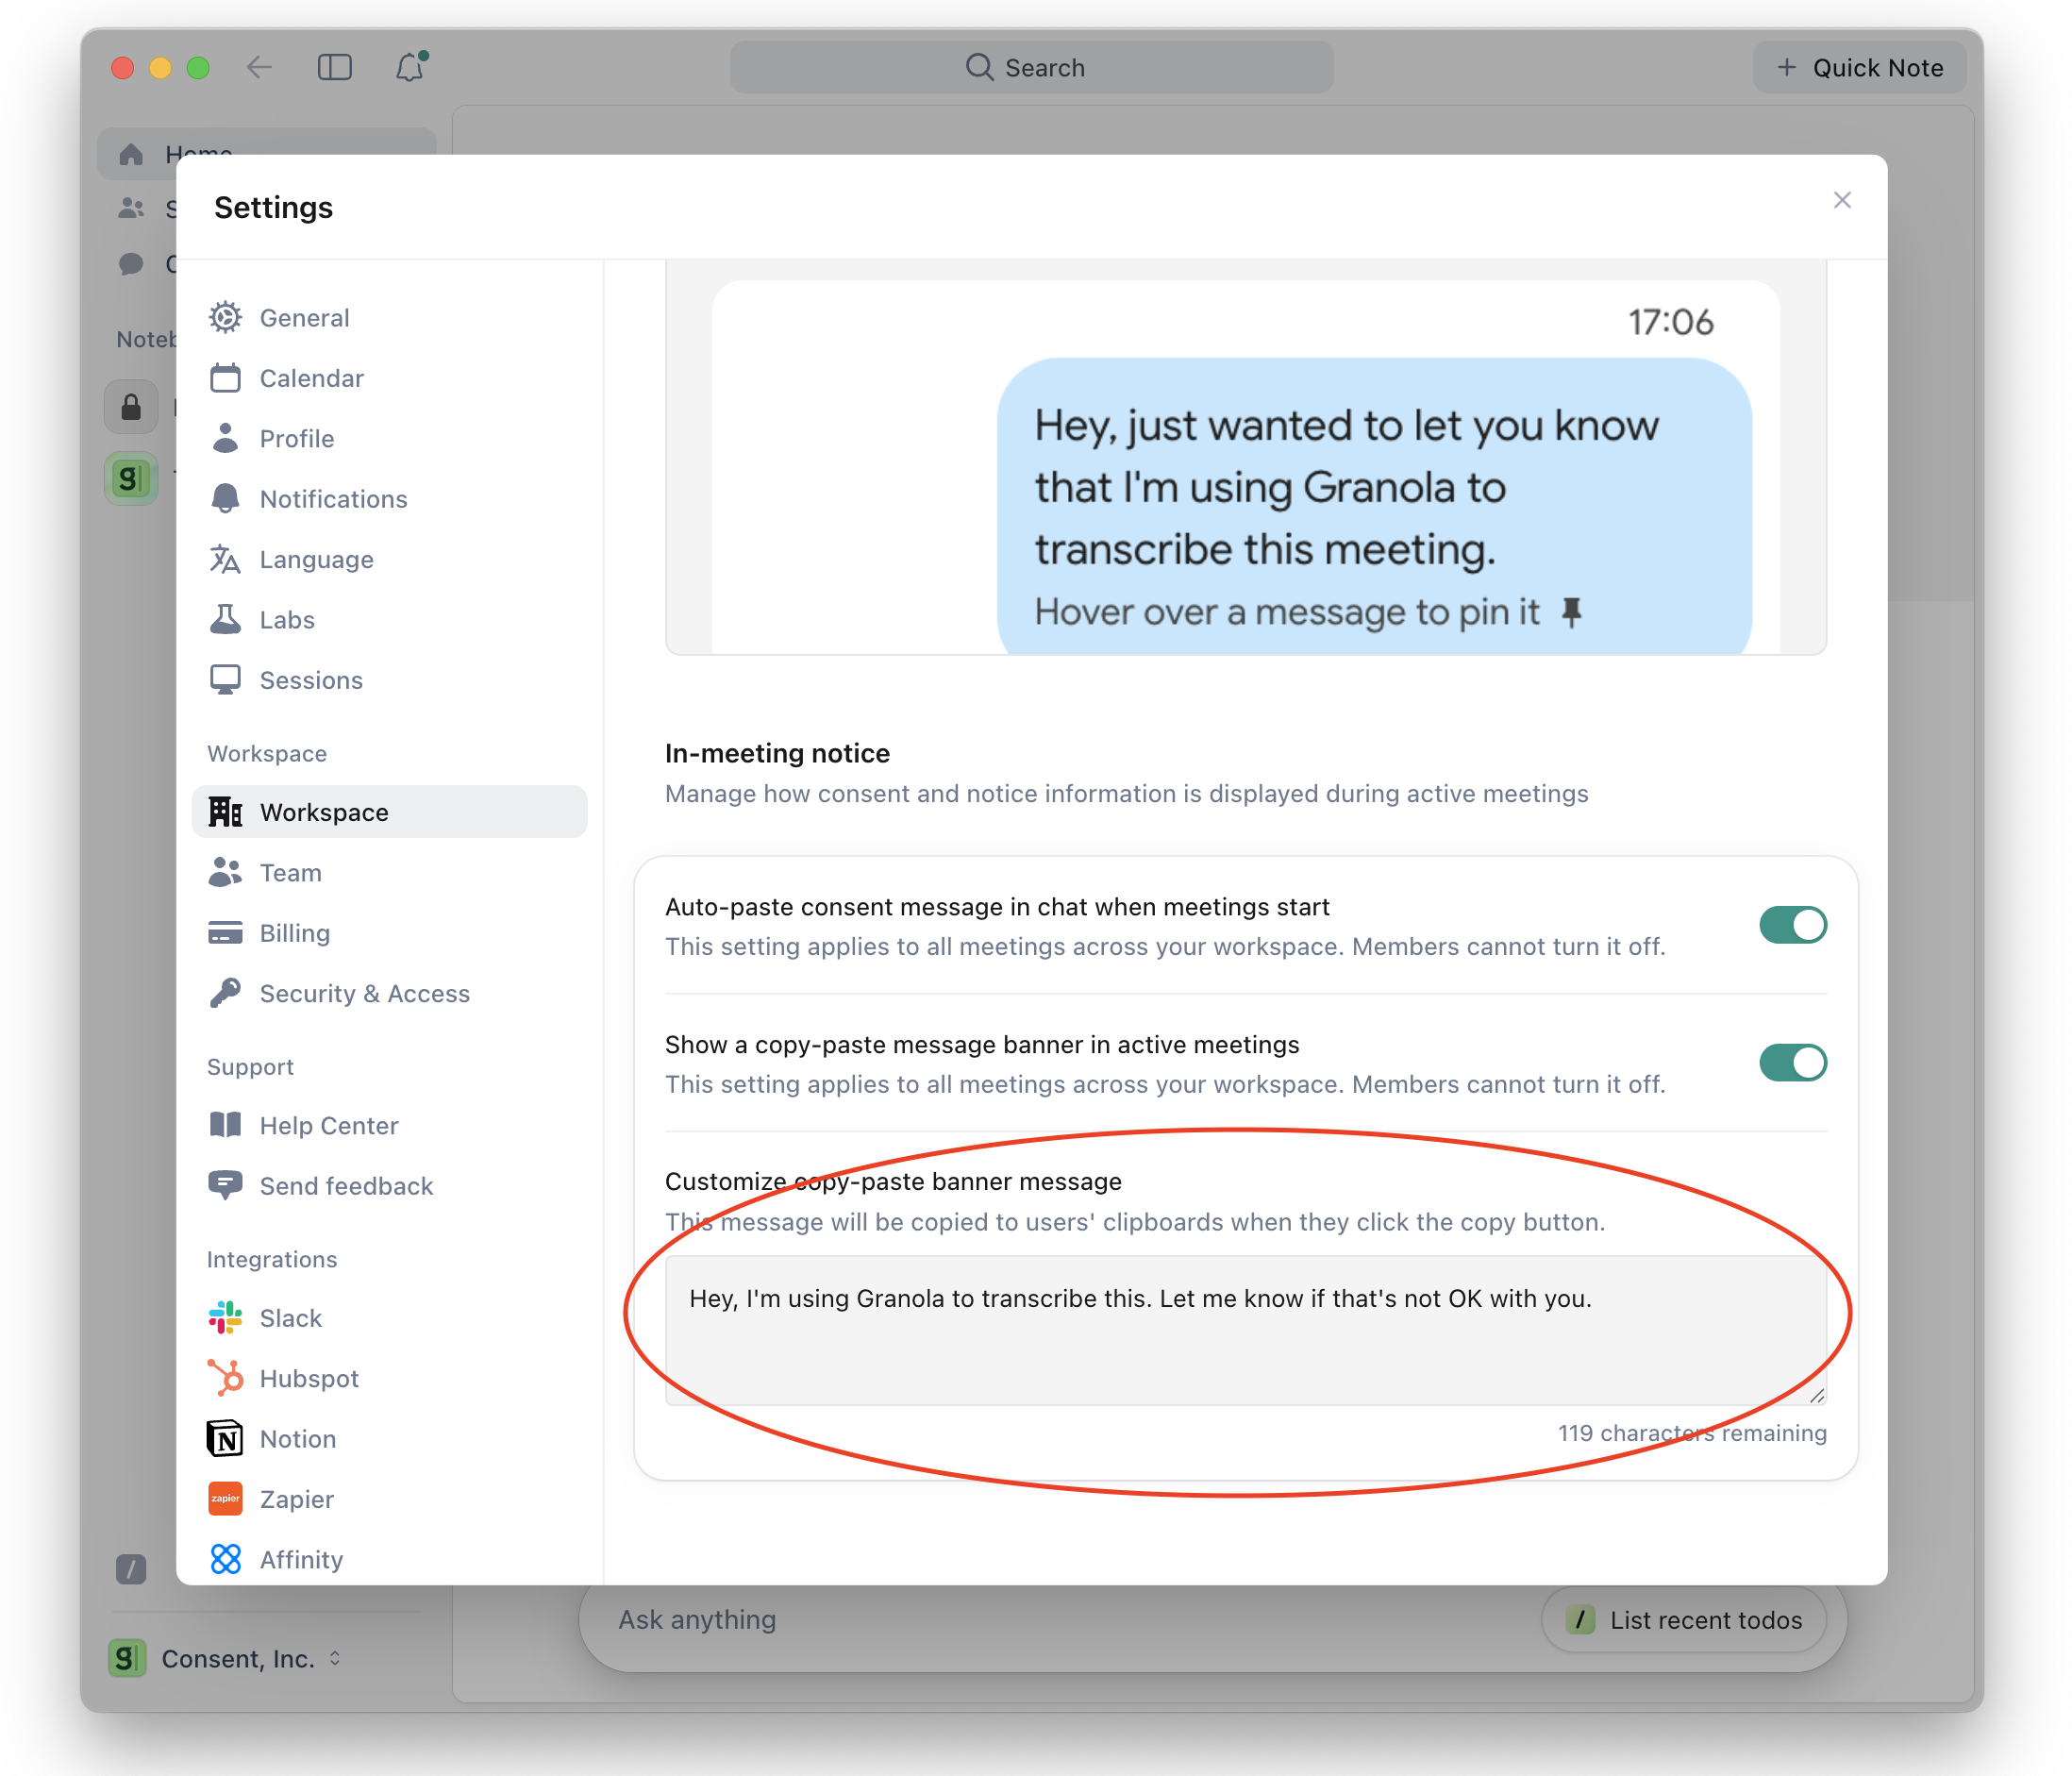2072x1776 pixels.
Task: Click the Quick Note button
Action: pos(1859,67)
